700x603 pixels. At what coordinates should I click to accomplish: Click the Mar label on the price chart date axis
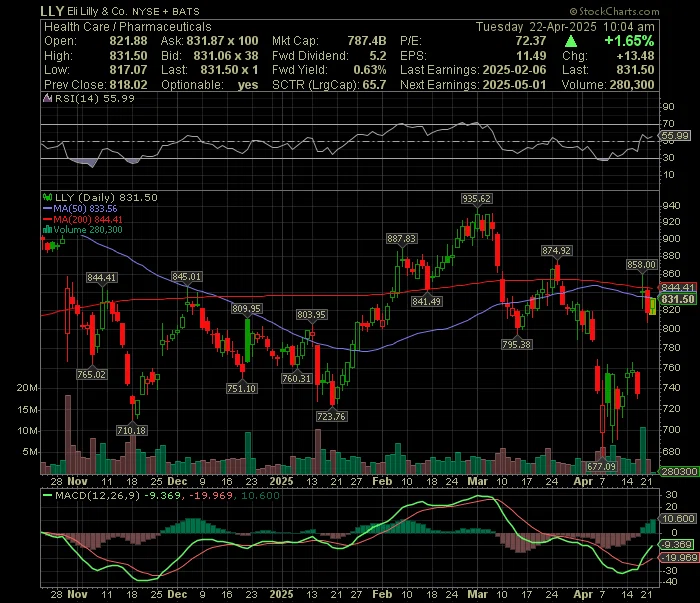coord(477,482)
